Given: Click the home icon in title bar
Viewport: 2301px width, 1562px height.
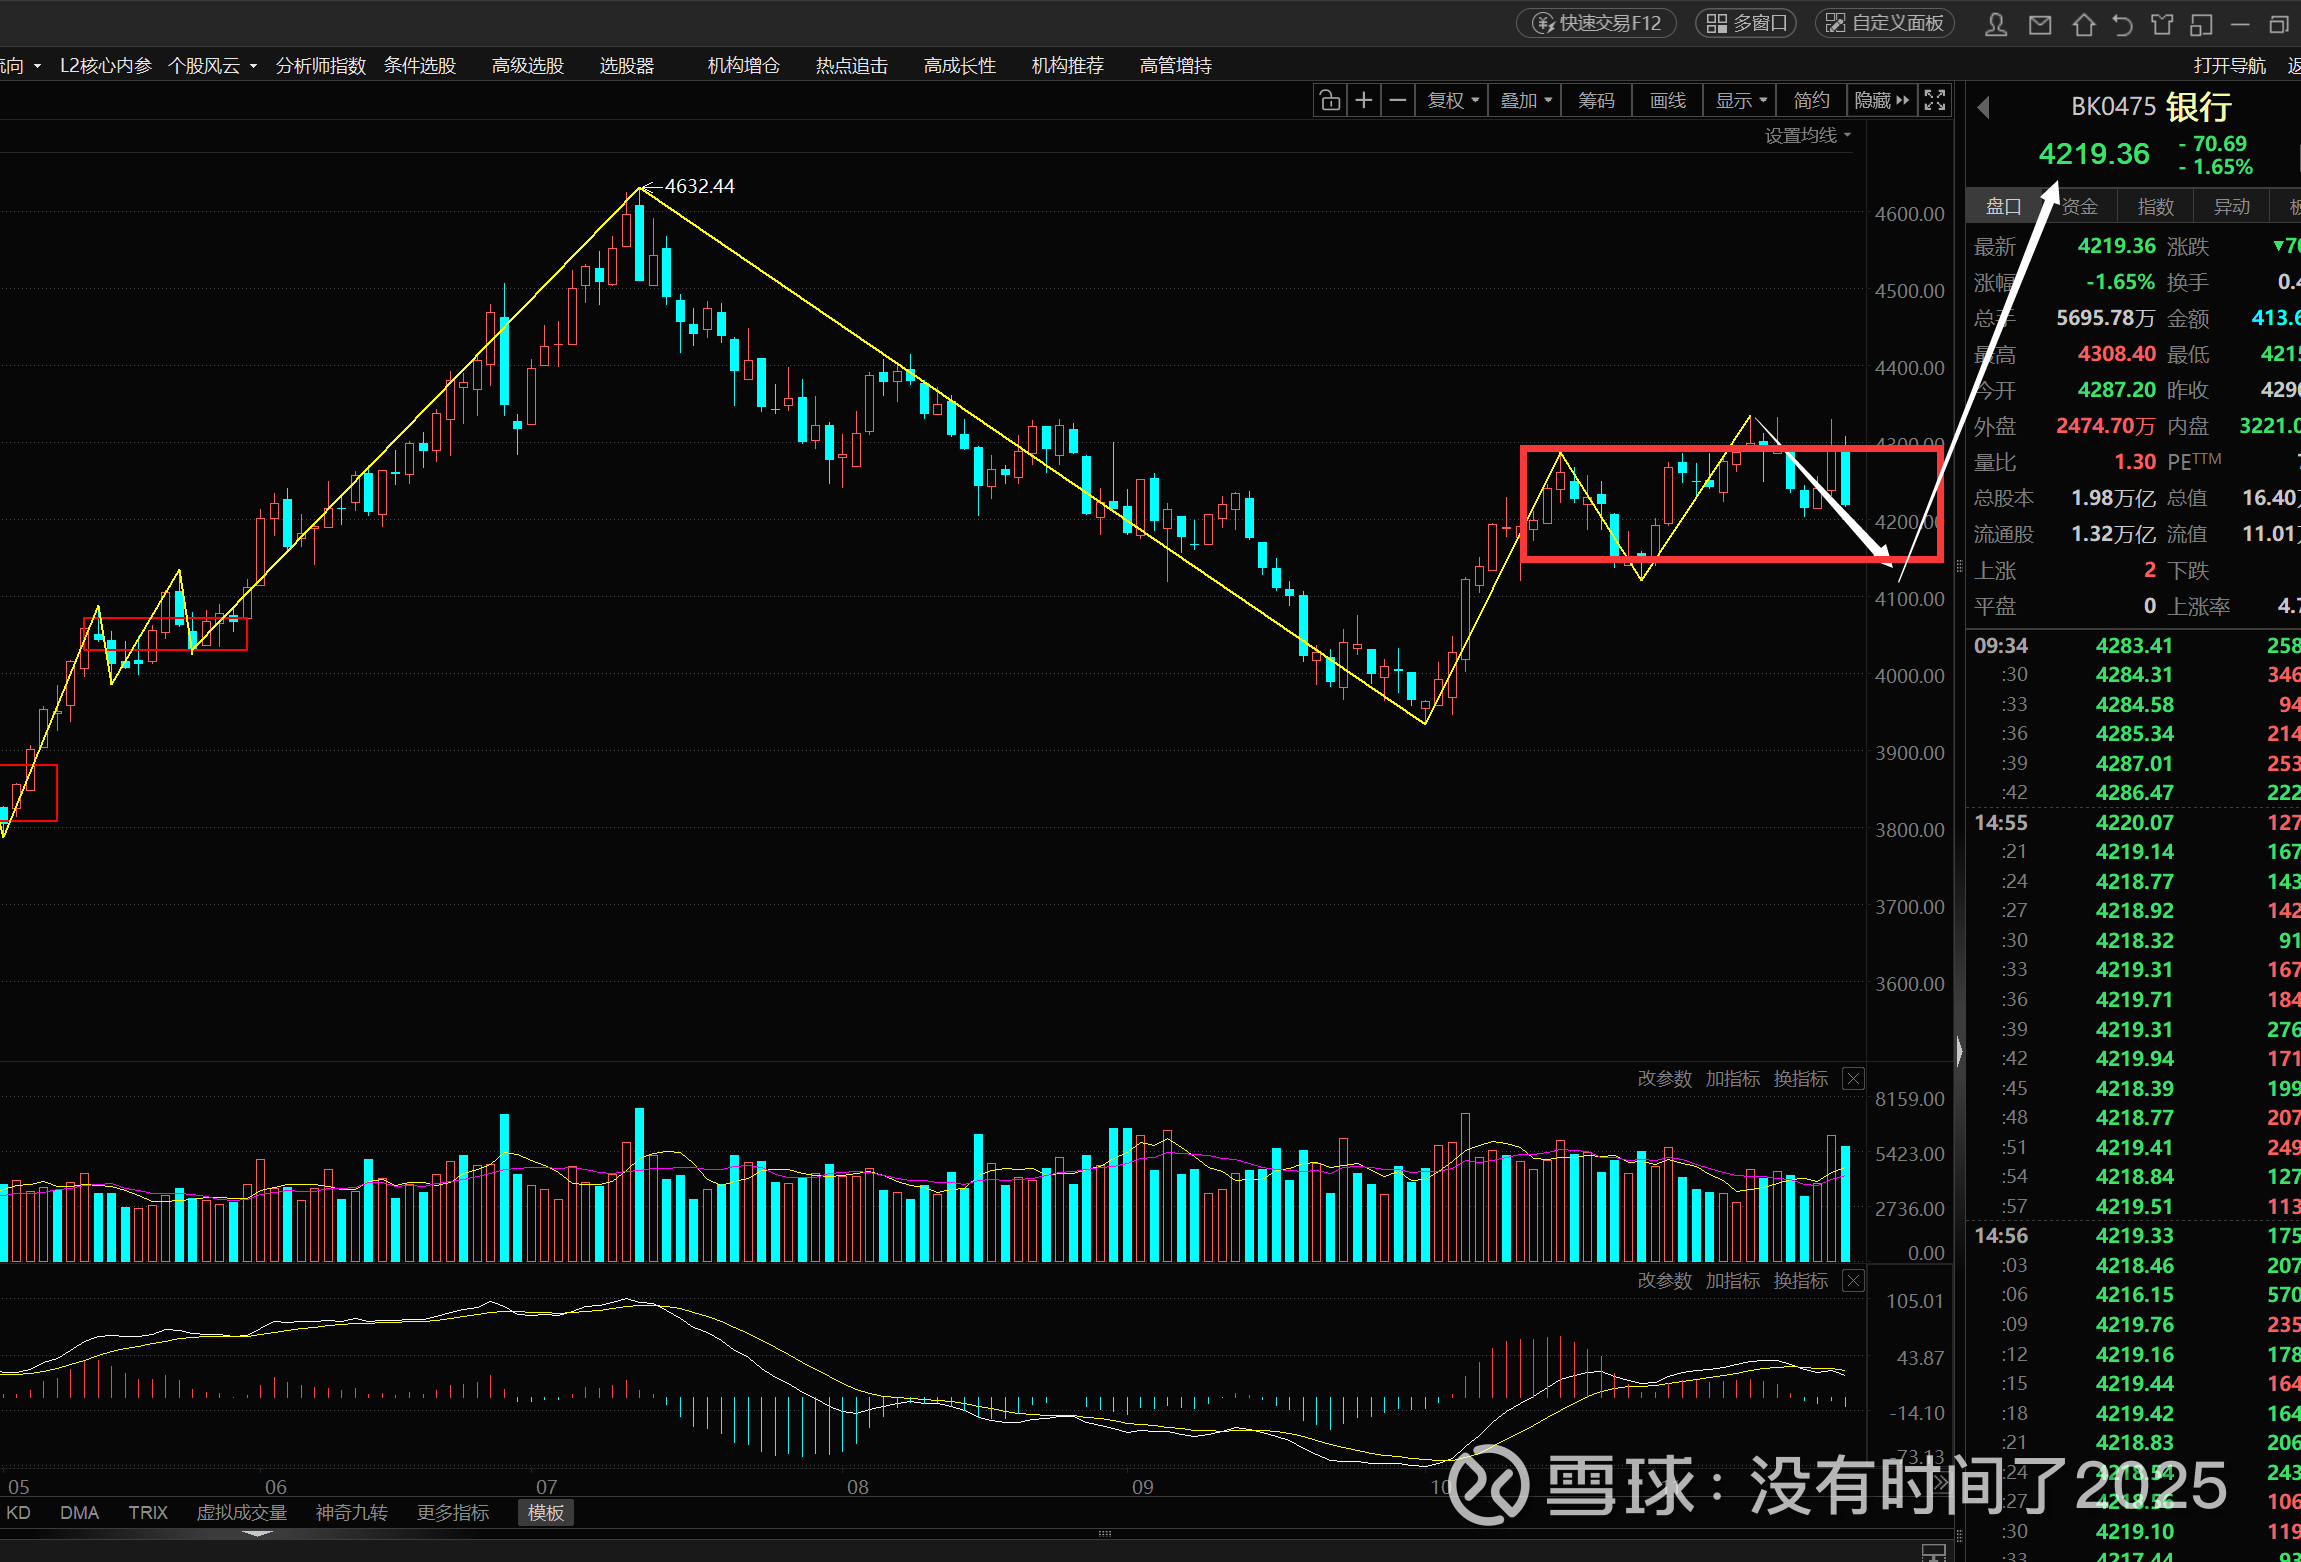Looking at the screenshot, I should (2083, 24).
